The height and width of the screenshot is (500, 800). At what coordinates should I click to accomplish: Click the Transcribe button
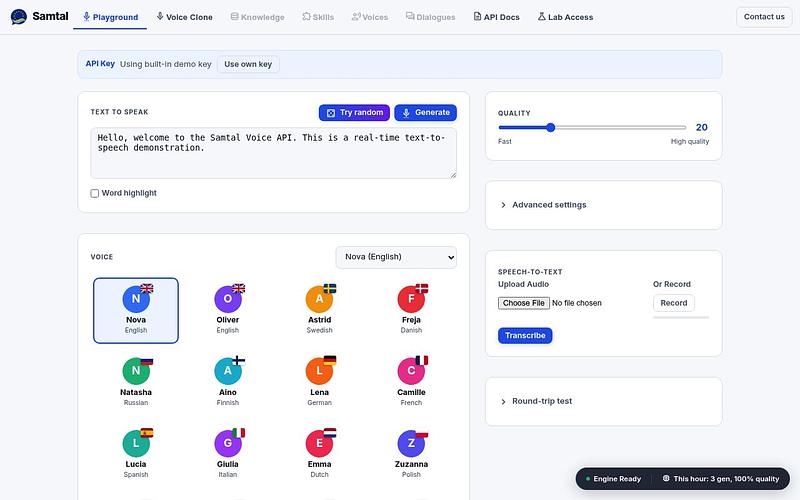(525, 336)
